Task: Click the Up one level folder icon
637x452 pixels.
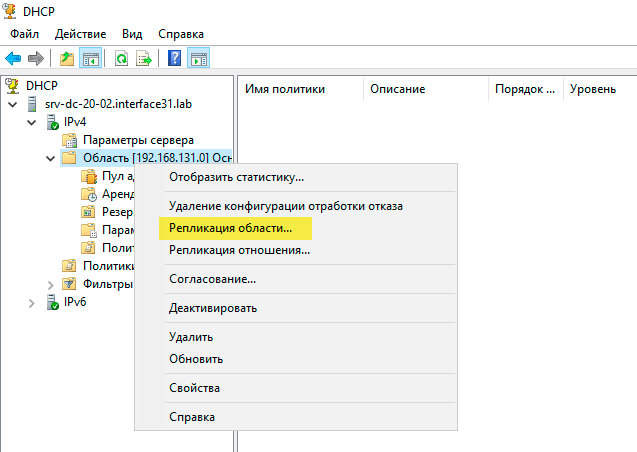Action: coord(67,58)
